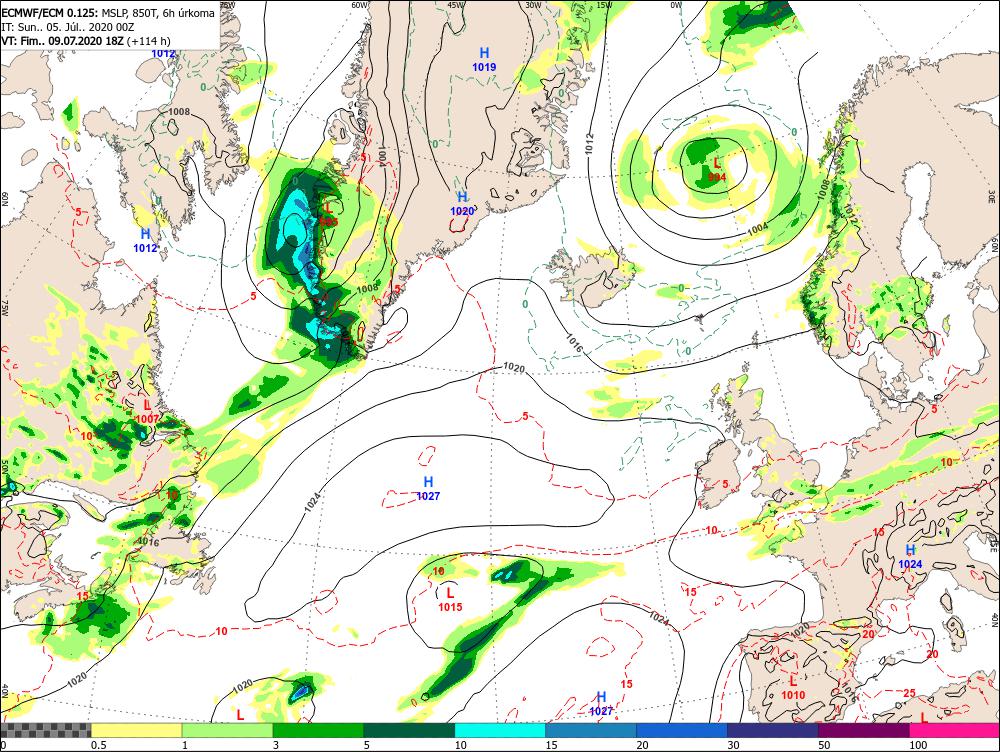Click the 'ECMWF/ECM 0.125' header title text
The image size is (1000, 752).
pyautogui.click(x=50, y=13)
